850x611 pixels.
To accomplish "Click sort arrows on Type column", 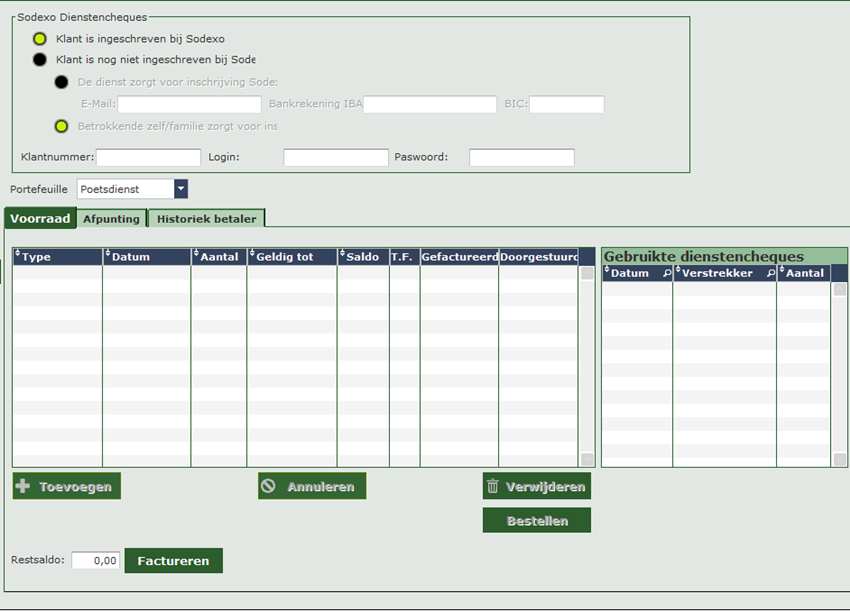I will pyautogui.click(x=18, y=257).
